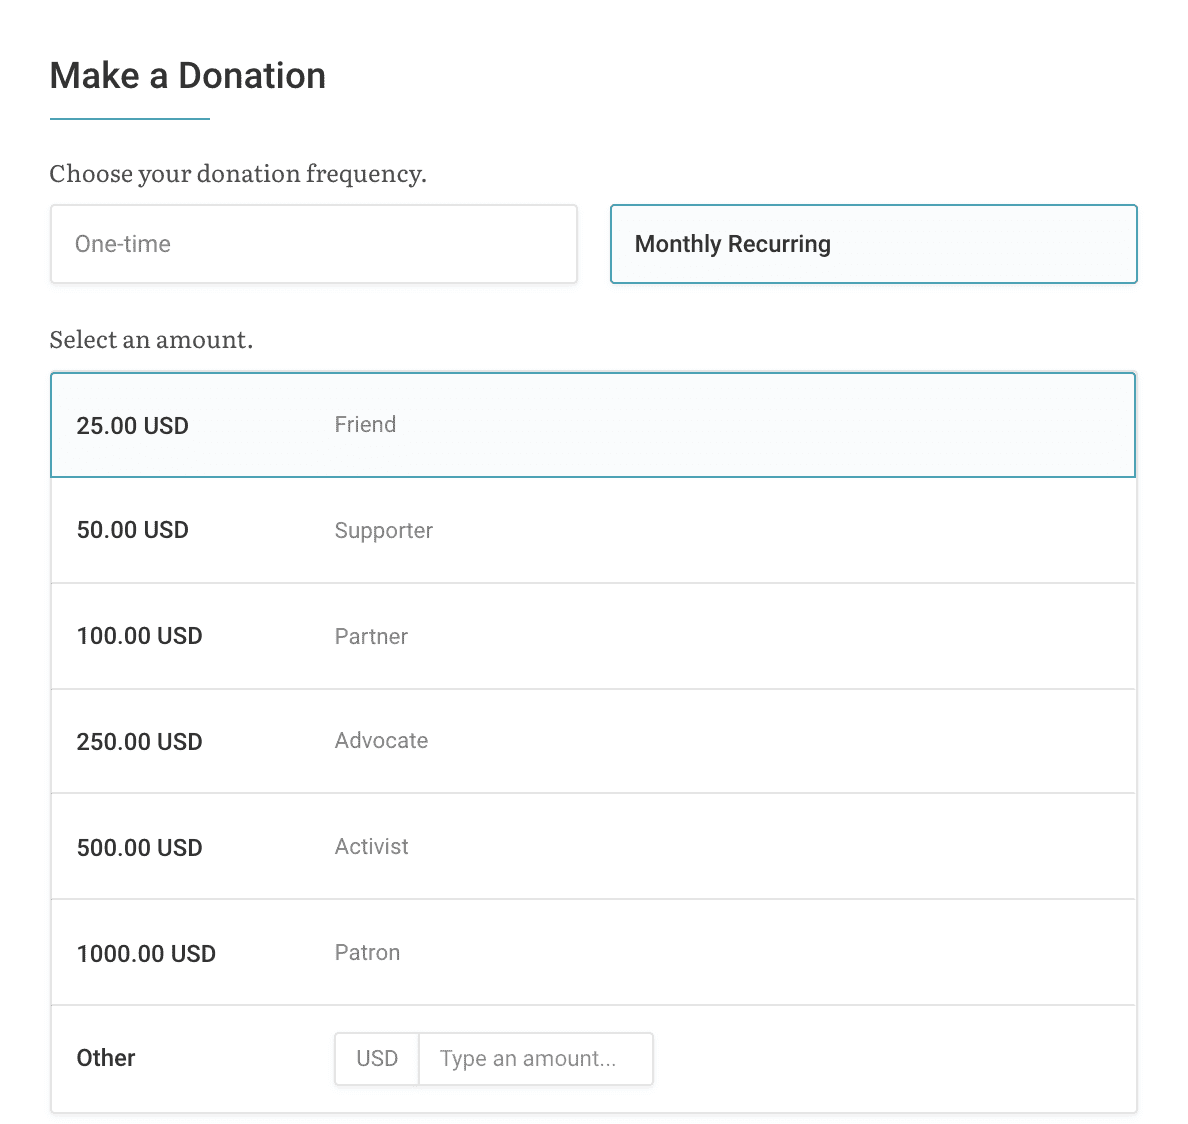
Task: Select the One-time donation frequency
Action: pos(314,243)
